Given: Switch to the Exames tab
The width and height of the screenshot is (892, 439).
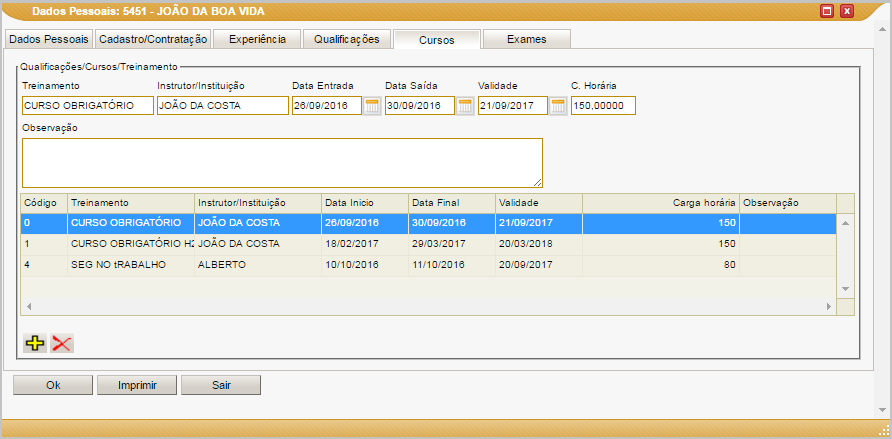Looking at the screenshot, I should (x=527, y=39).
